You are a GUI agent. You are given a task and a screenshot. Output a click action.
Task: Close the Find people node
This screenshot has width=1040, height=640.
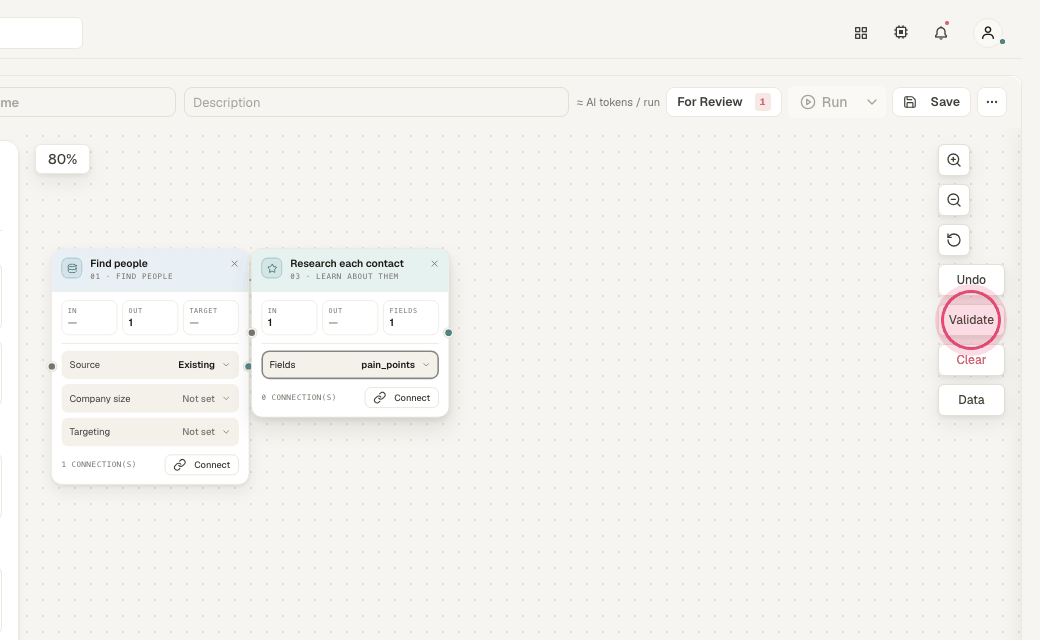tap(234, 264)
